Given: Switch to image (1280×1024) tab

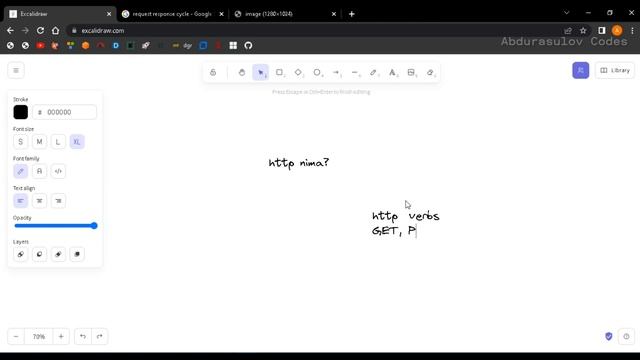Looking at the screenshot, I should click(284, 14).
